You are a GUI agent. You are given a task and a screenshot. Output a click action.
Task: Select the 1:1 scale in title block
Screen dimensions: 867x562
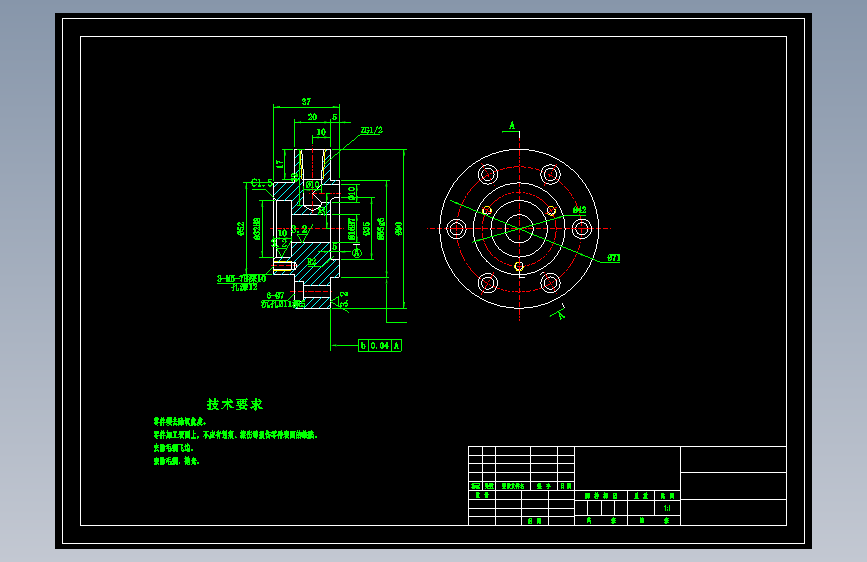(x=667, y=508)
